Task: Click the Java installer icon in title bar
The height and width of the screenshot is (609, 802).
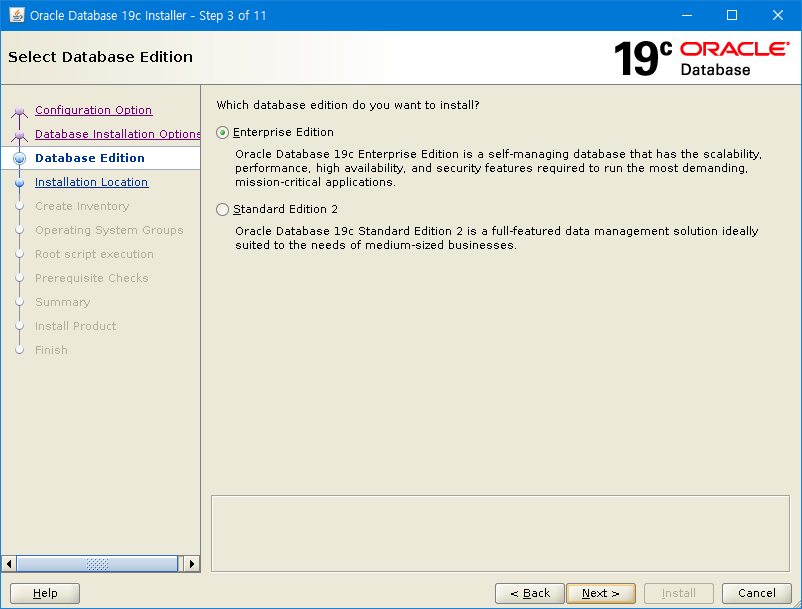Action: 17,16
